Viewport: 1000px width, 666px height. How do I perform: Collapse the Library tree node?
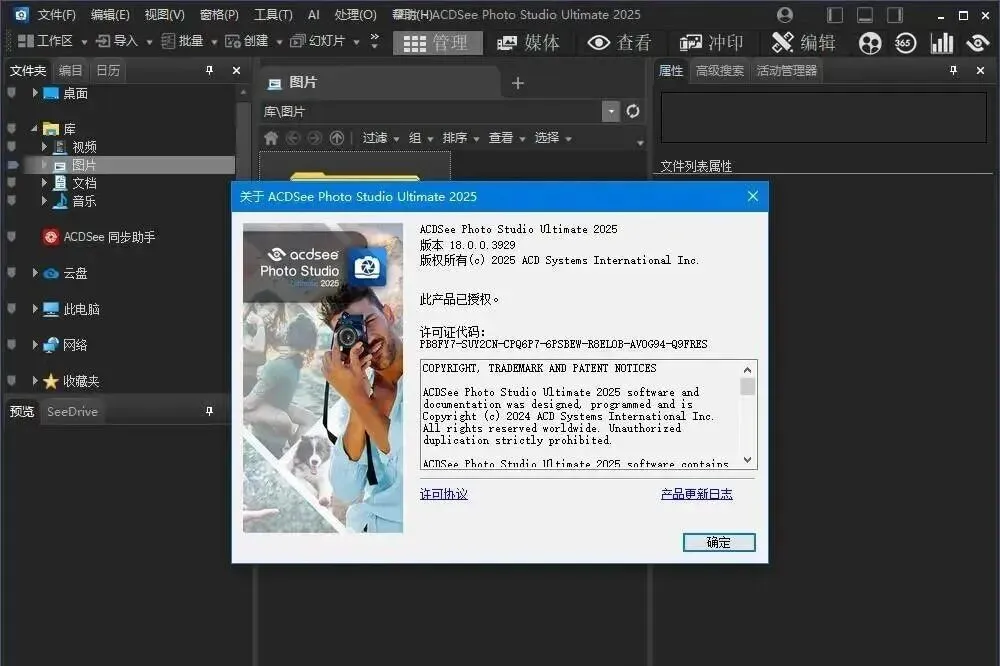tap(34, 128)
